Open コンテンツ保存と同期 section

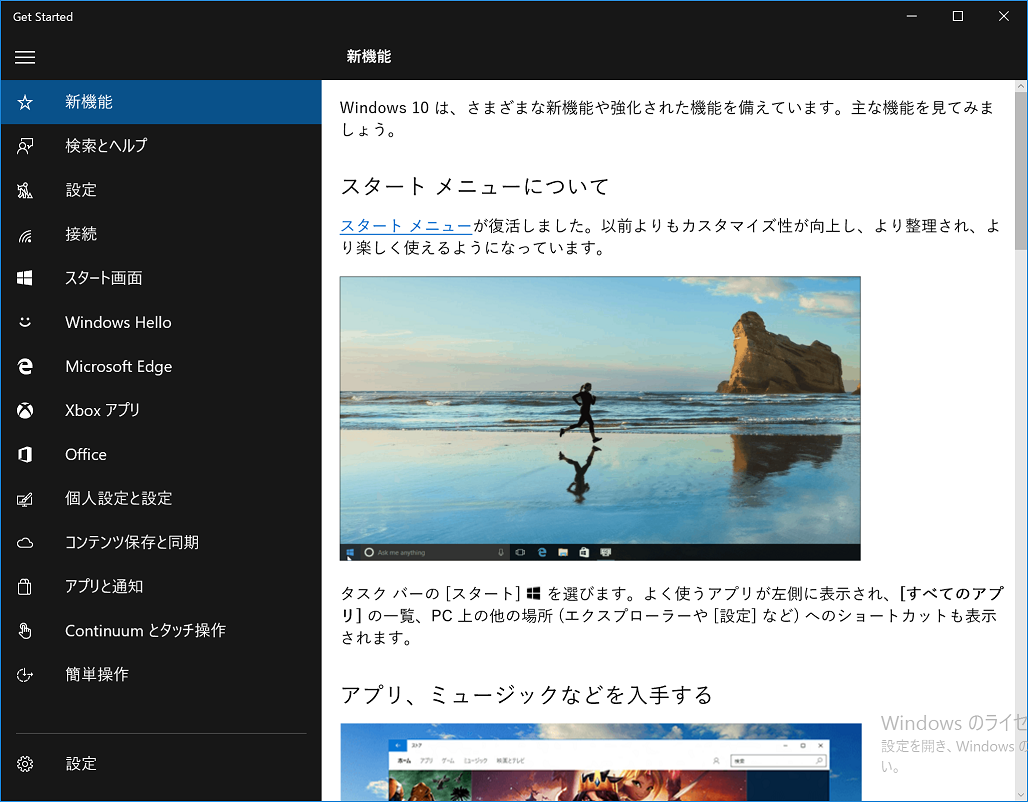pos(161,542)
